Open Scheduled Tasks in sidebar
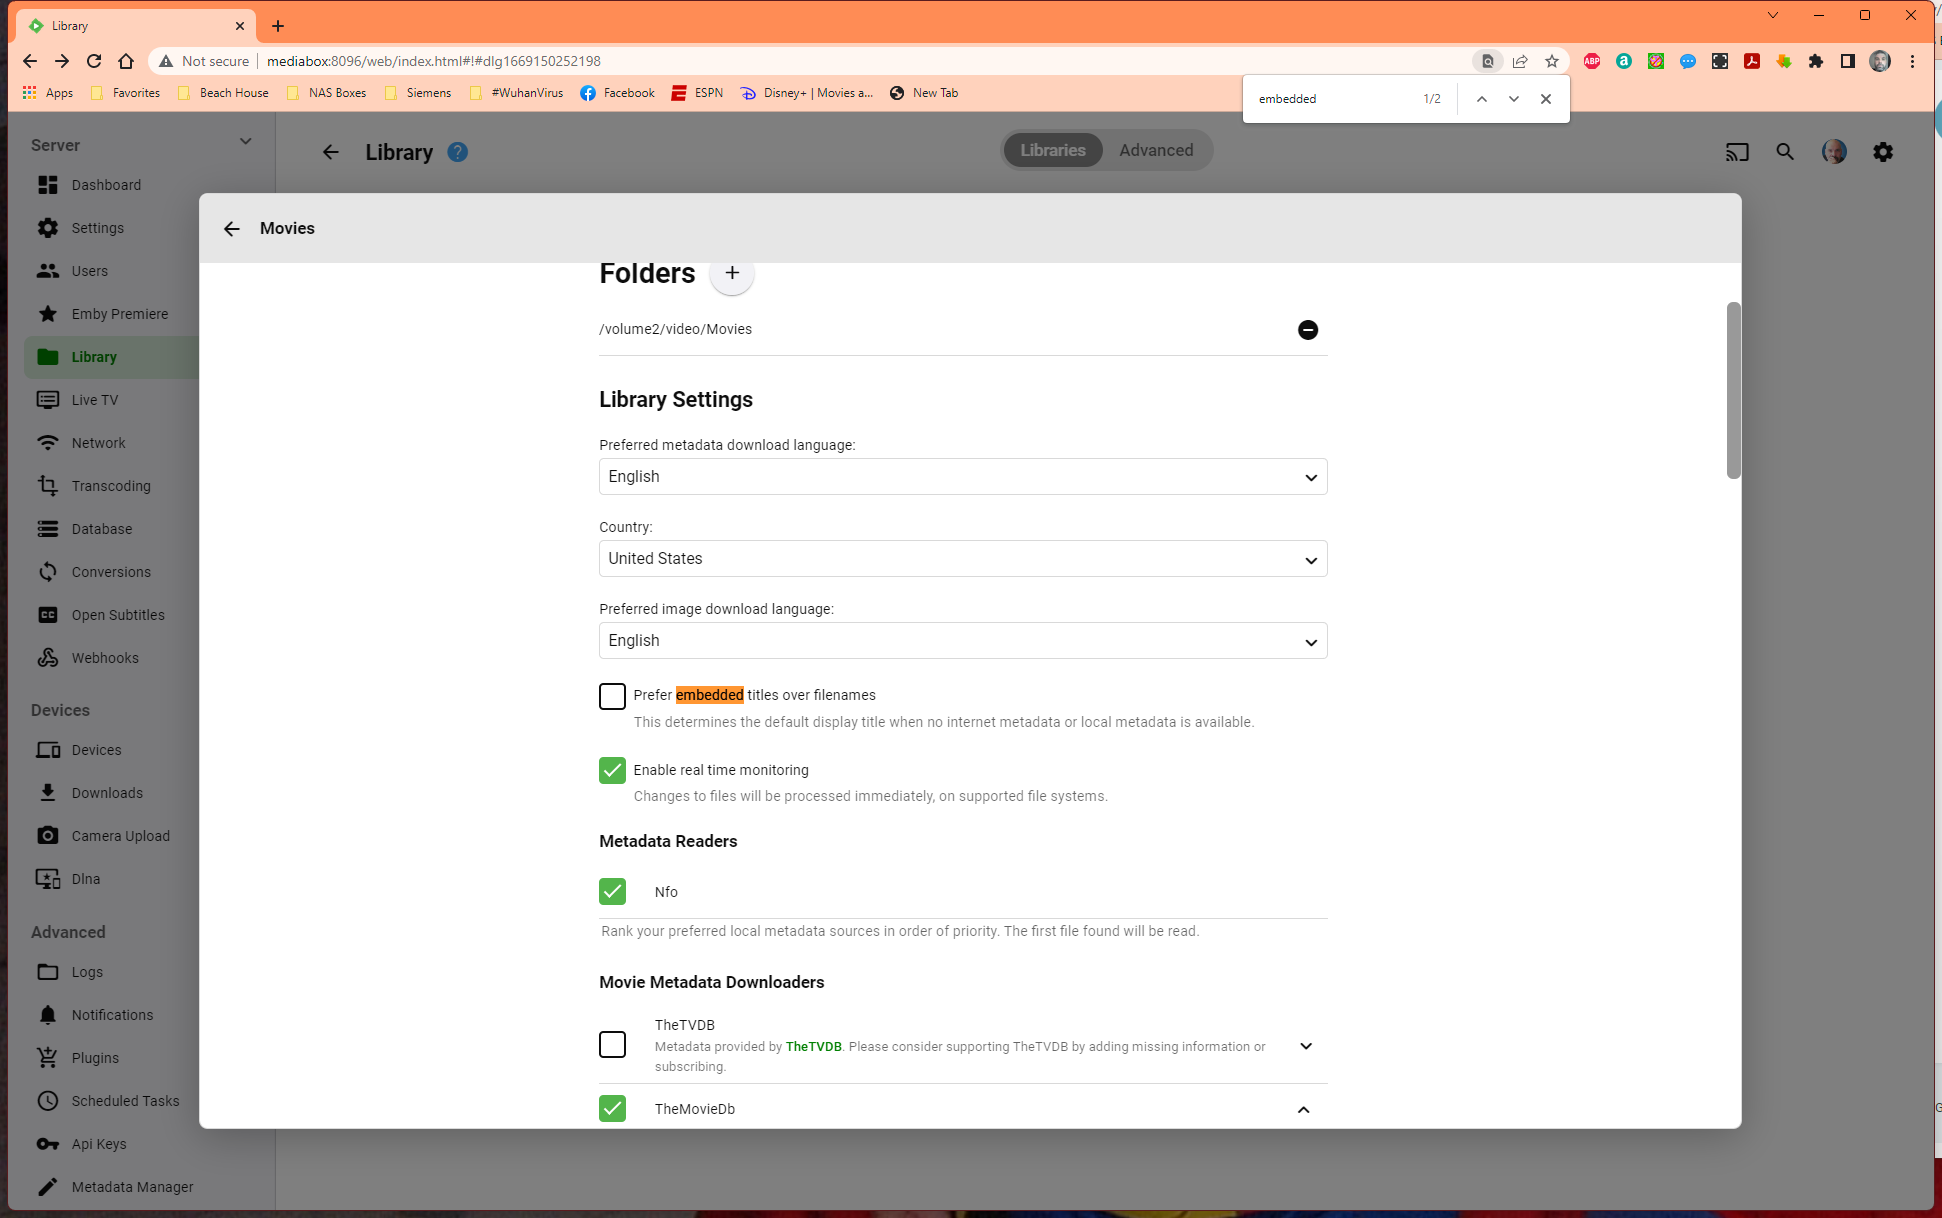1942x1218 pixels. pos(125,1101)
